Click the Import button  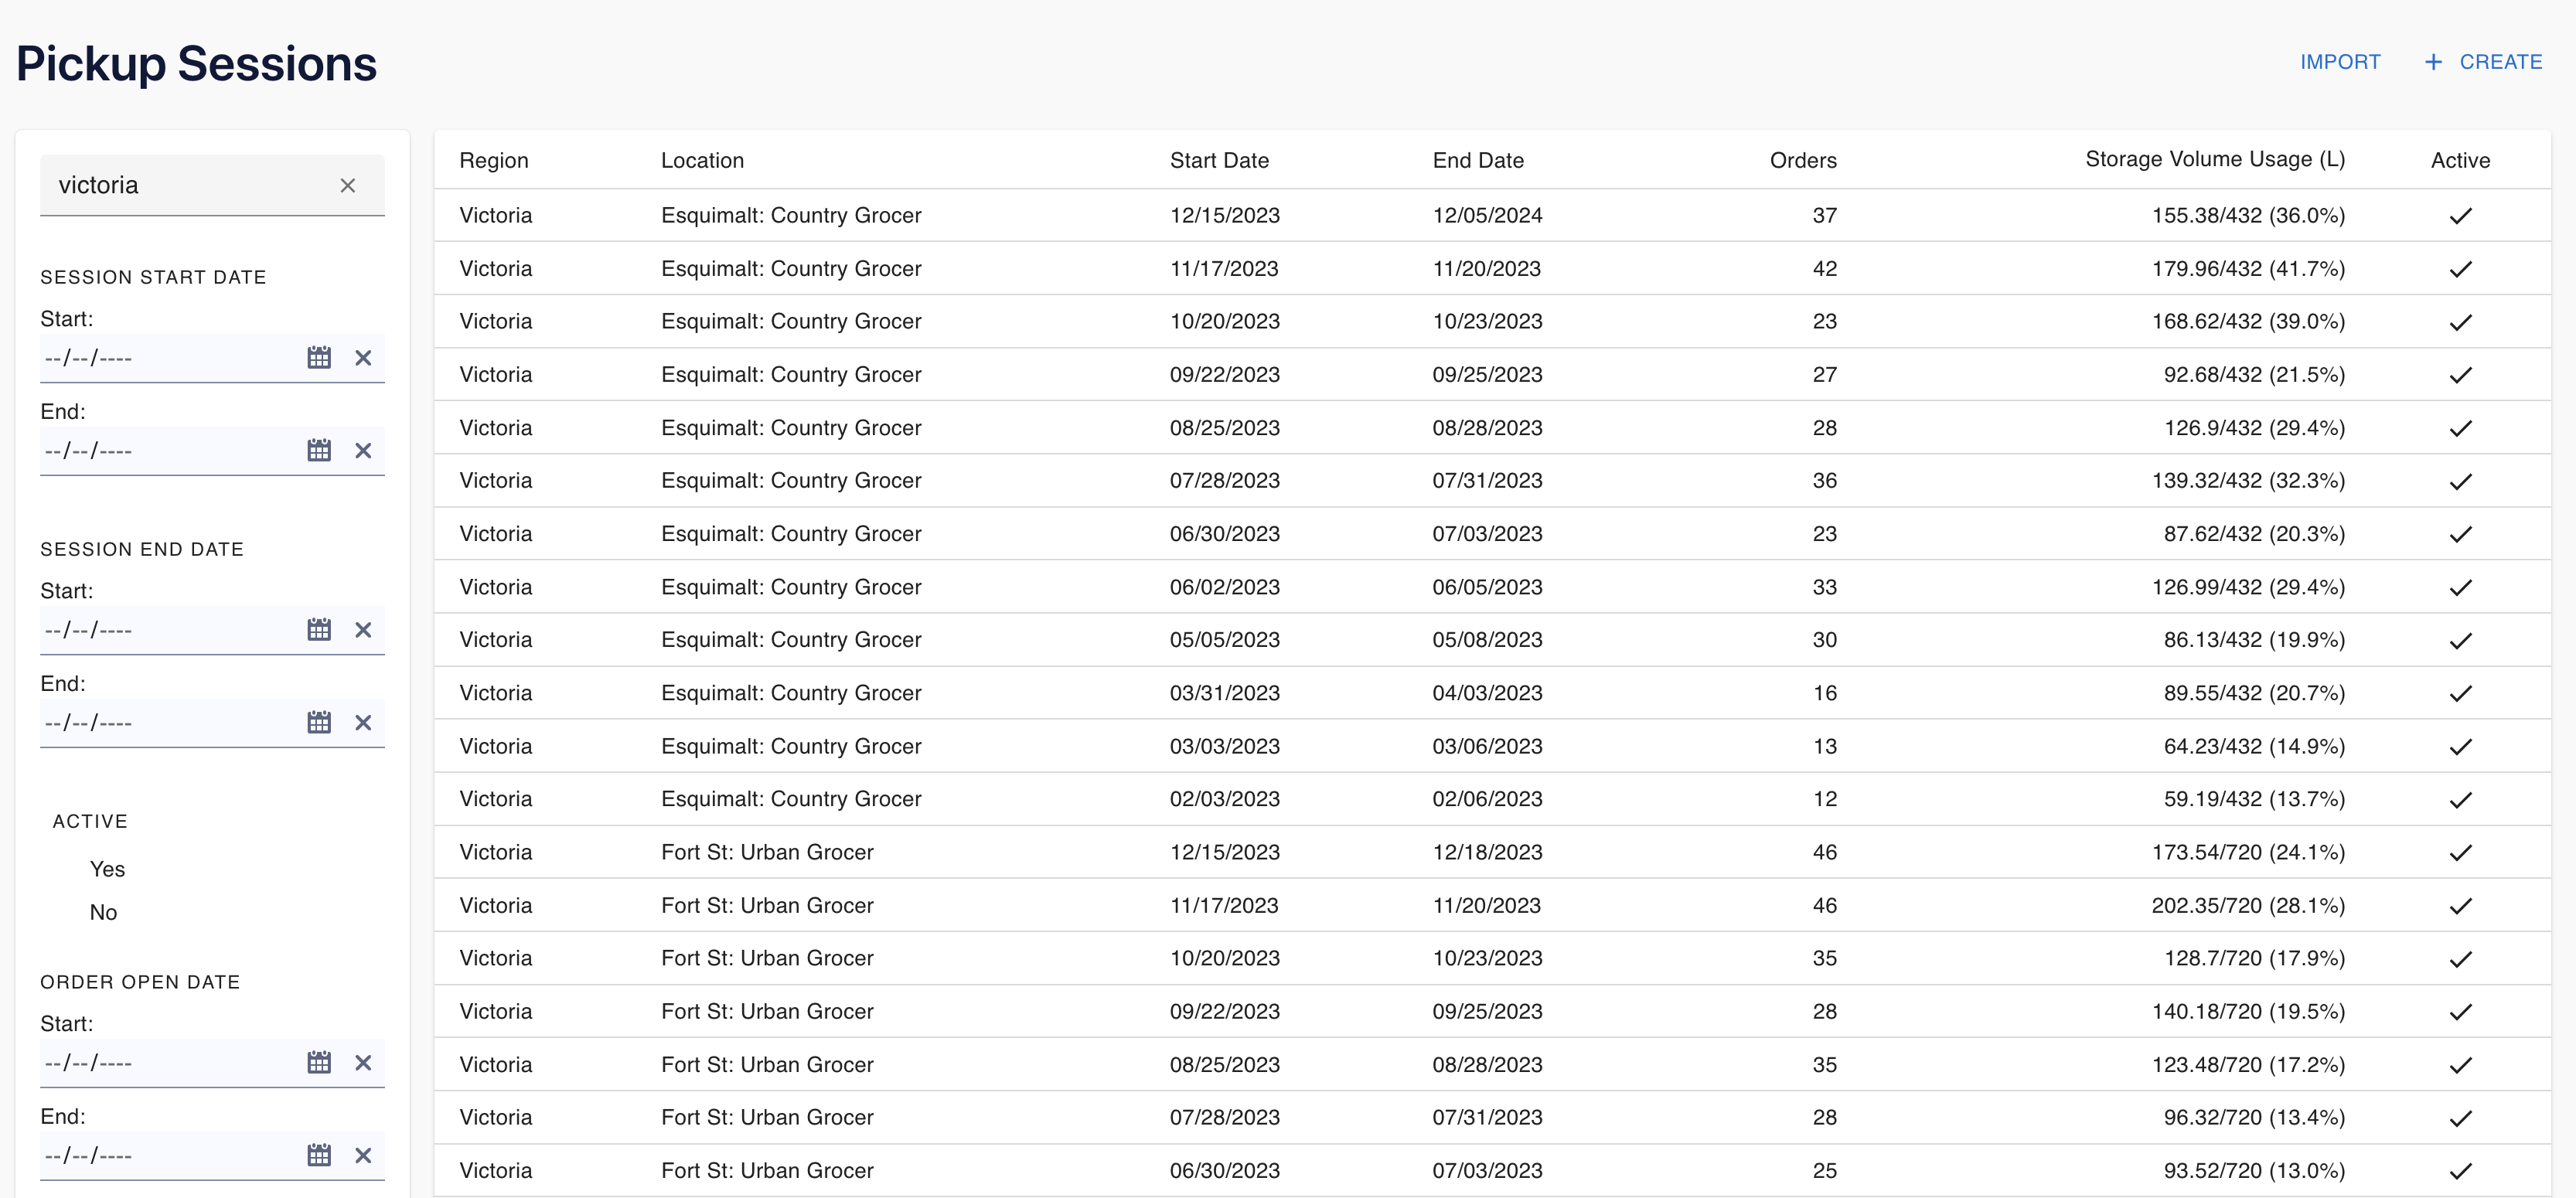point(2339,62)
